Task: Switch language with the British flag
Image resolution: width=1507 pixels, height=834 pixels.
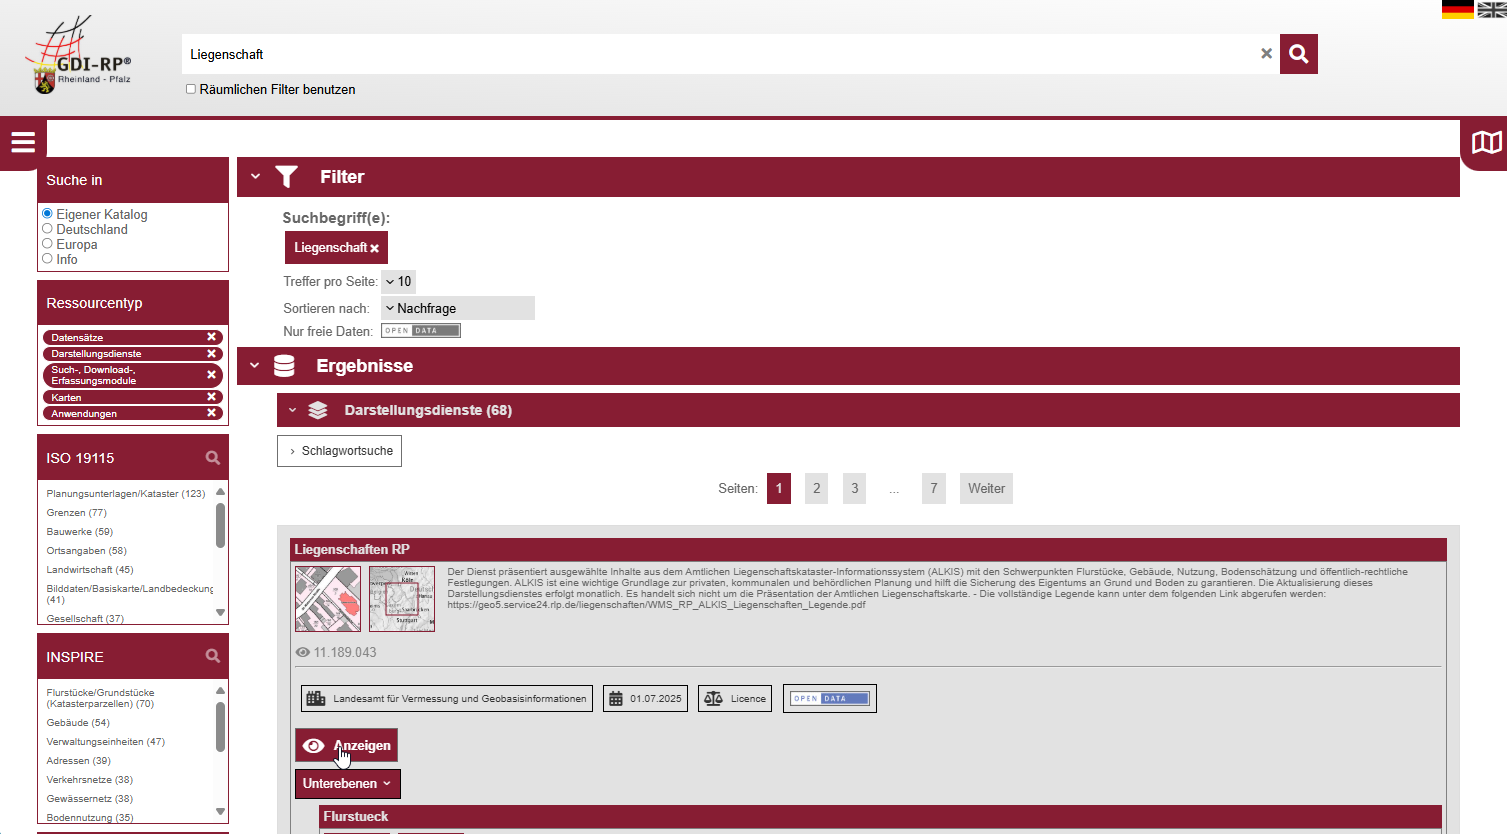Action: pos(1491,9)
